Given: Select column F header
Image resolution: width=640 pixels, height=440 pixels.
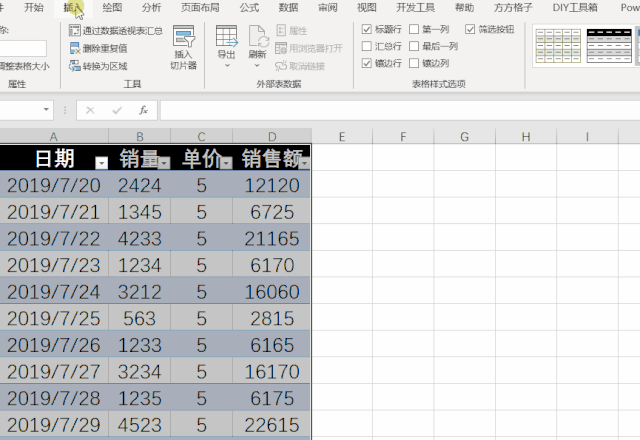Looking at the screenshot, I should 403,136.
